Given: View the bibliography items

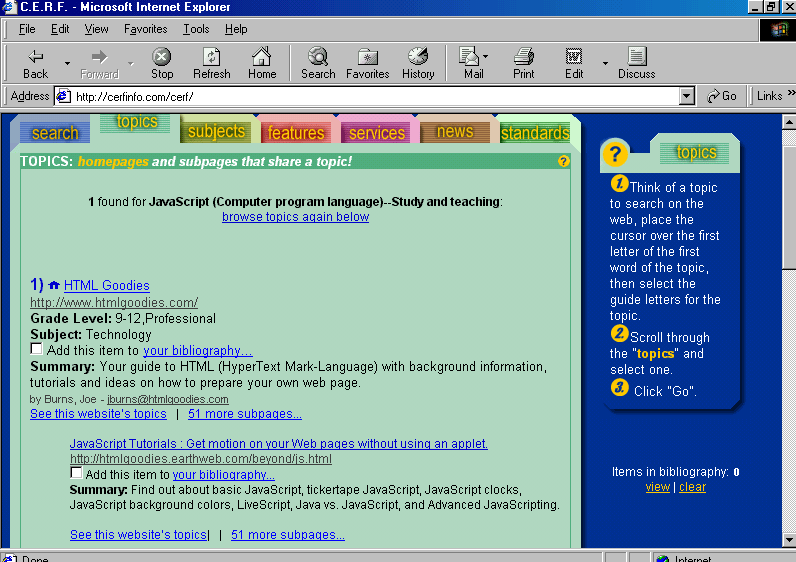Looking at the screenshot, I should pos(657,487).
